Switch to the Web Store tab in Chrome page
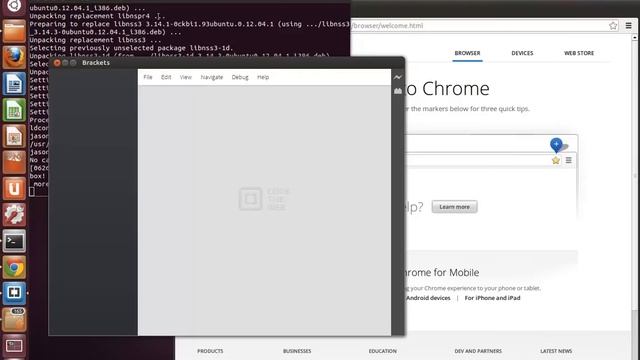Viewport: 640px width, 360px height. click(579, 53)
